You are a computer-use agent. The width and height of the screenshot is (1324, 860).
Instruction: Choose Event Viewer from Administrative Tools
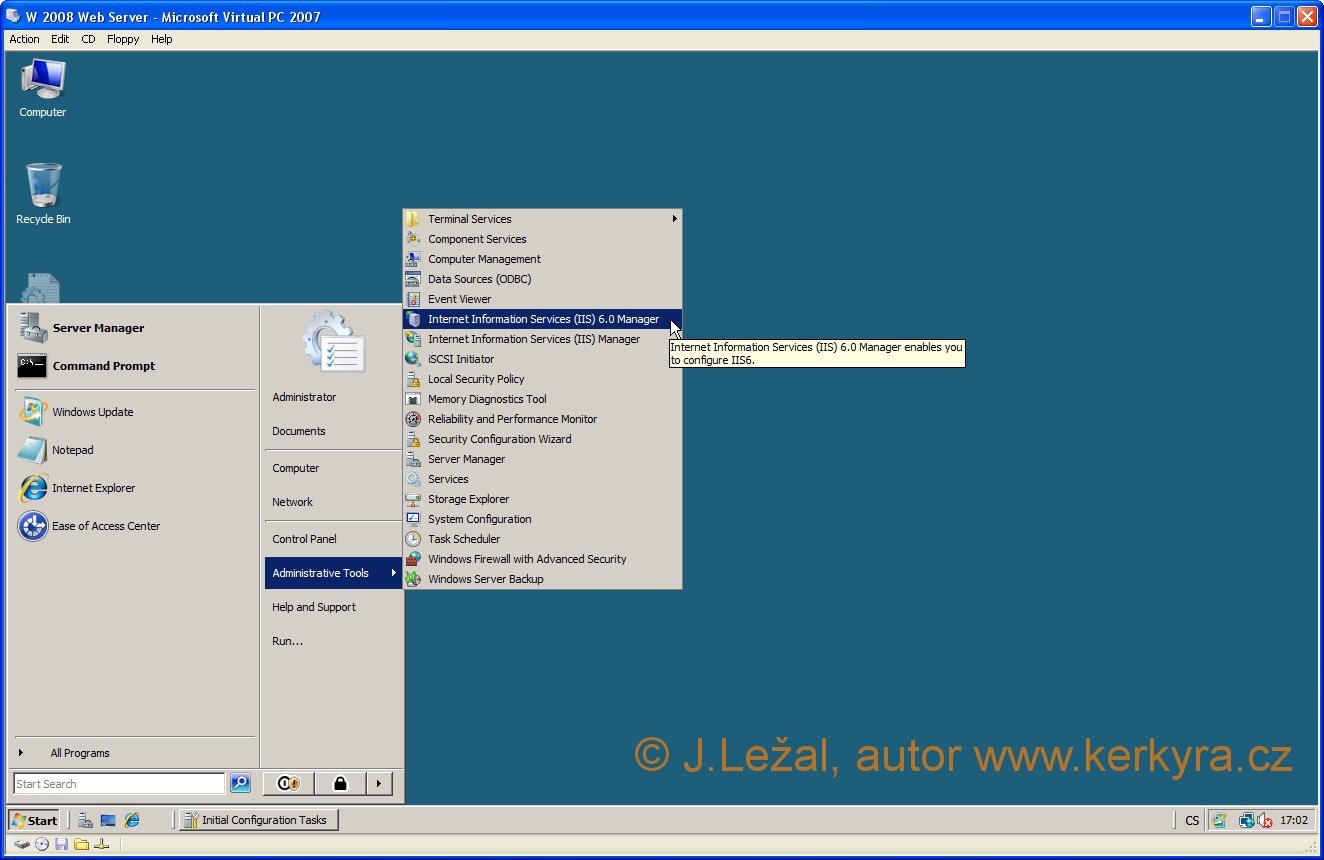(x=459, y=299)
